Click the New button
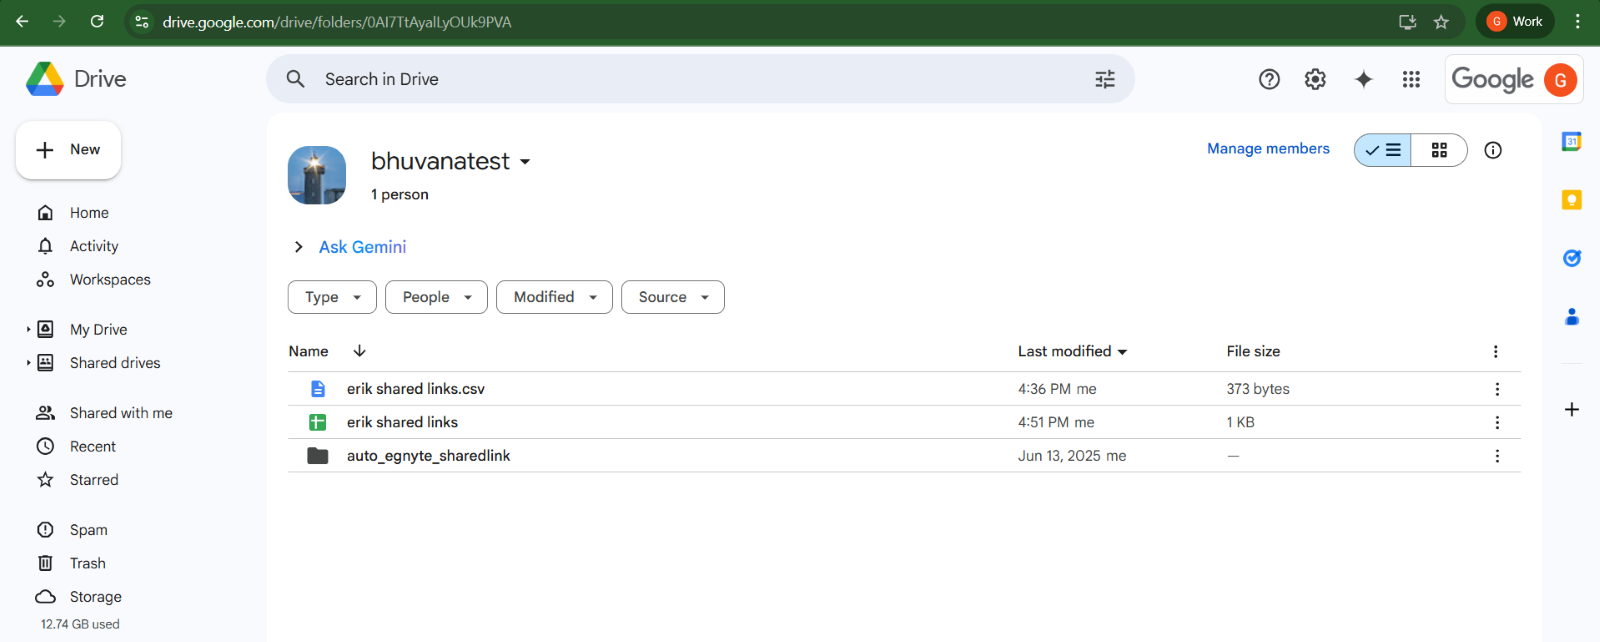Viewport: 1600px width, 642px height. (x=68, y=150)
